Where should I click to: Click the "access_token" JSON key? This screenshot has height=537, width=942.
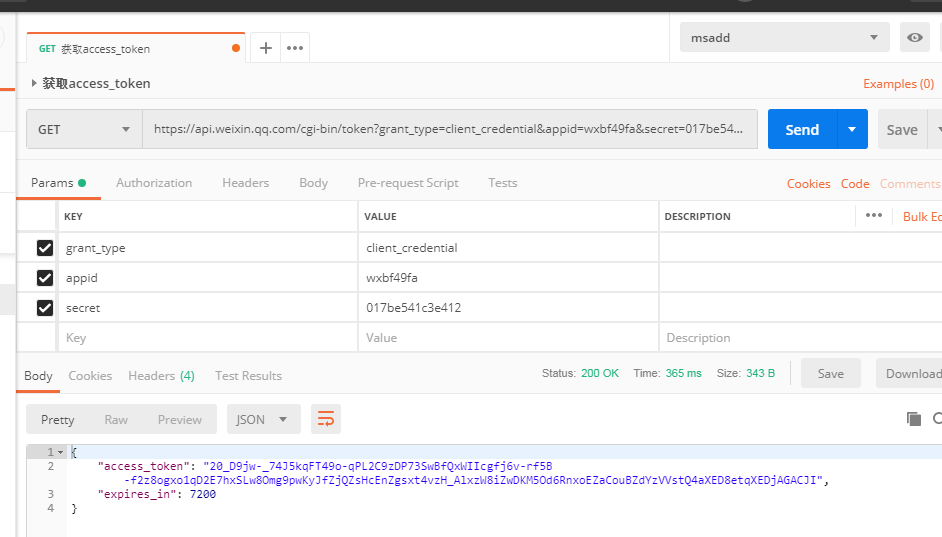point(143,466)
